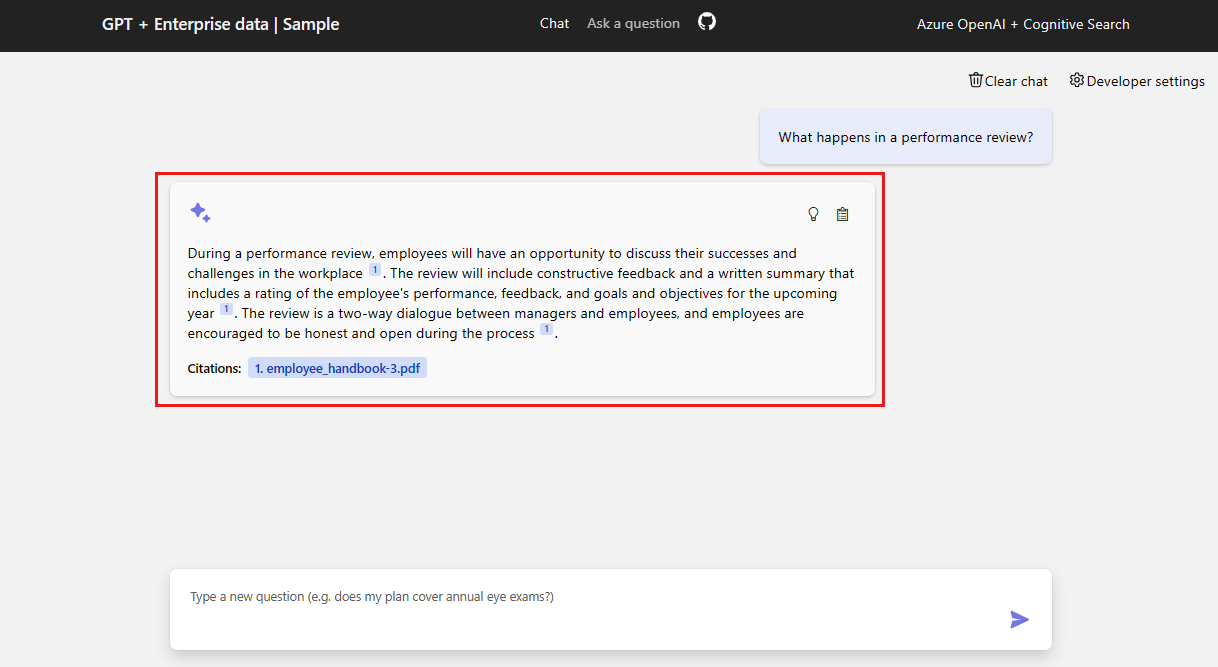The height and width of the screenshot is (667, 1218).
Task: Open citation marker after 'workplace'
Action: pos(375,270)
